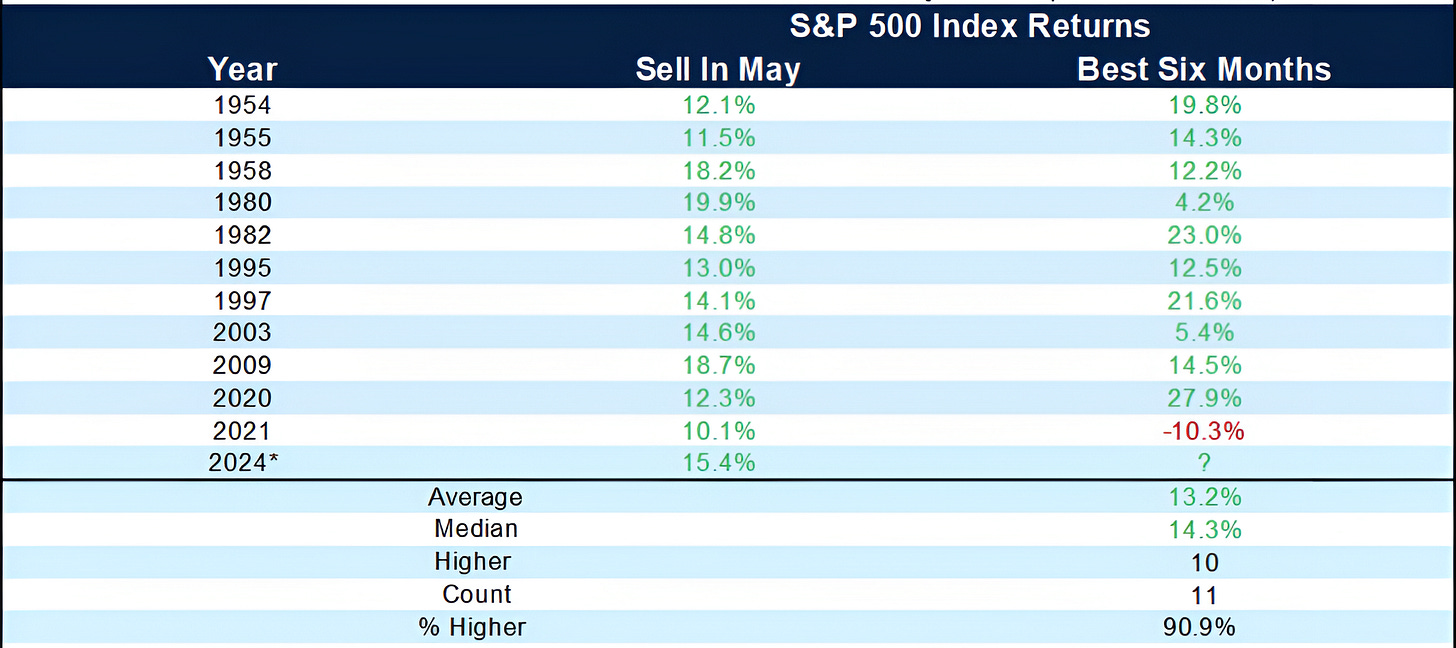
Task: Select the 10.1% Sell In May value
Action: [x=719, y=430]
